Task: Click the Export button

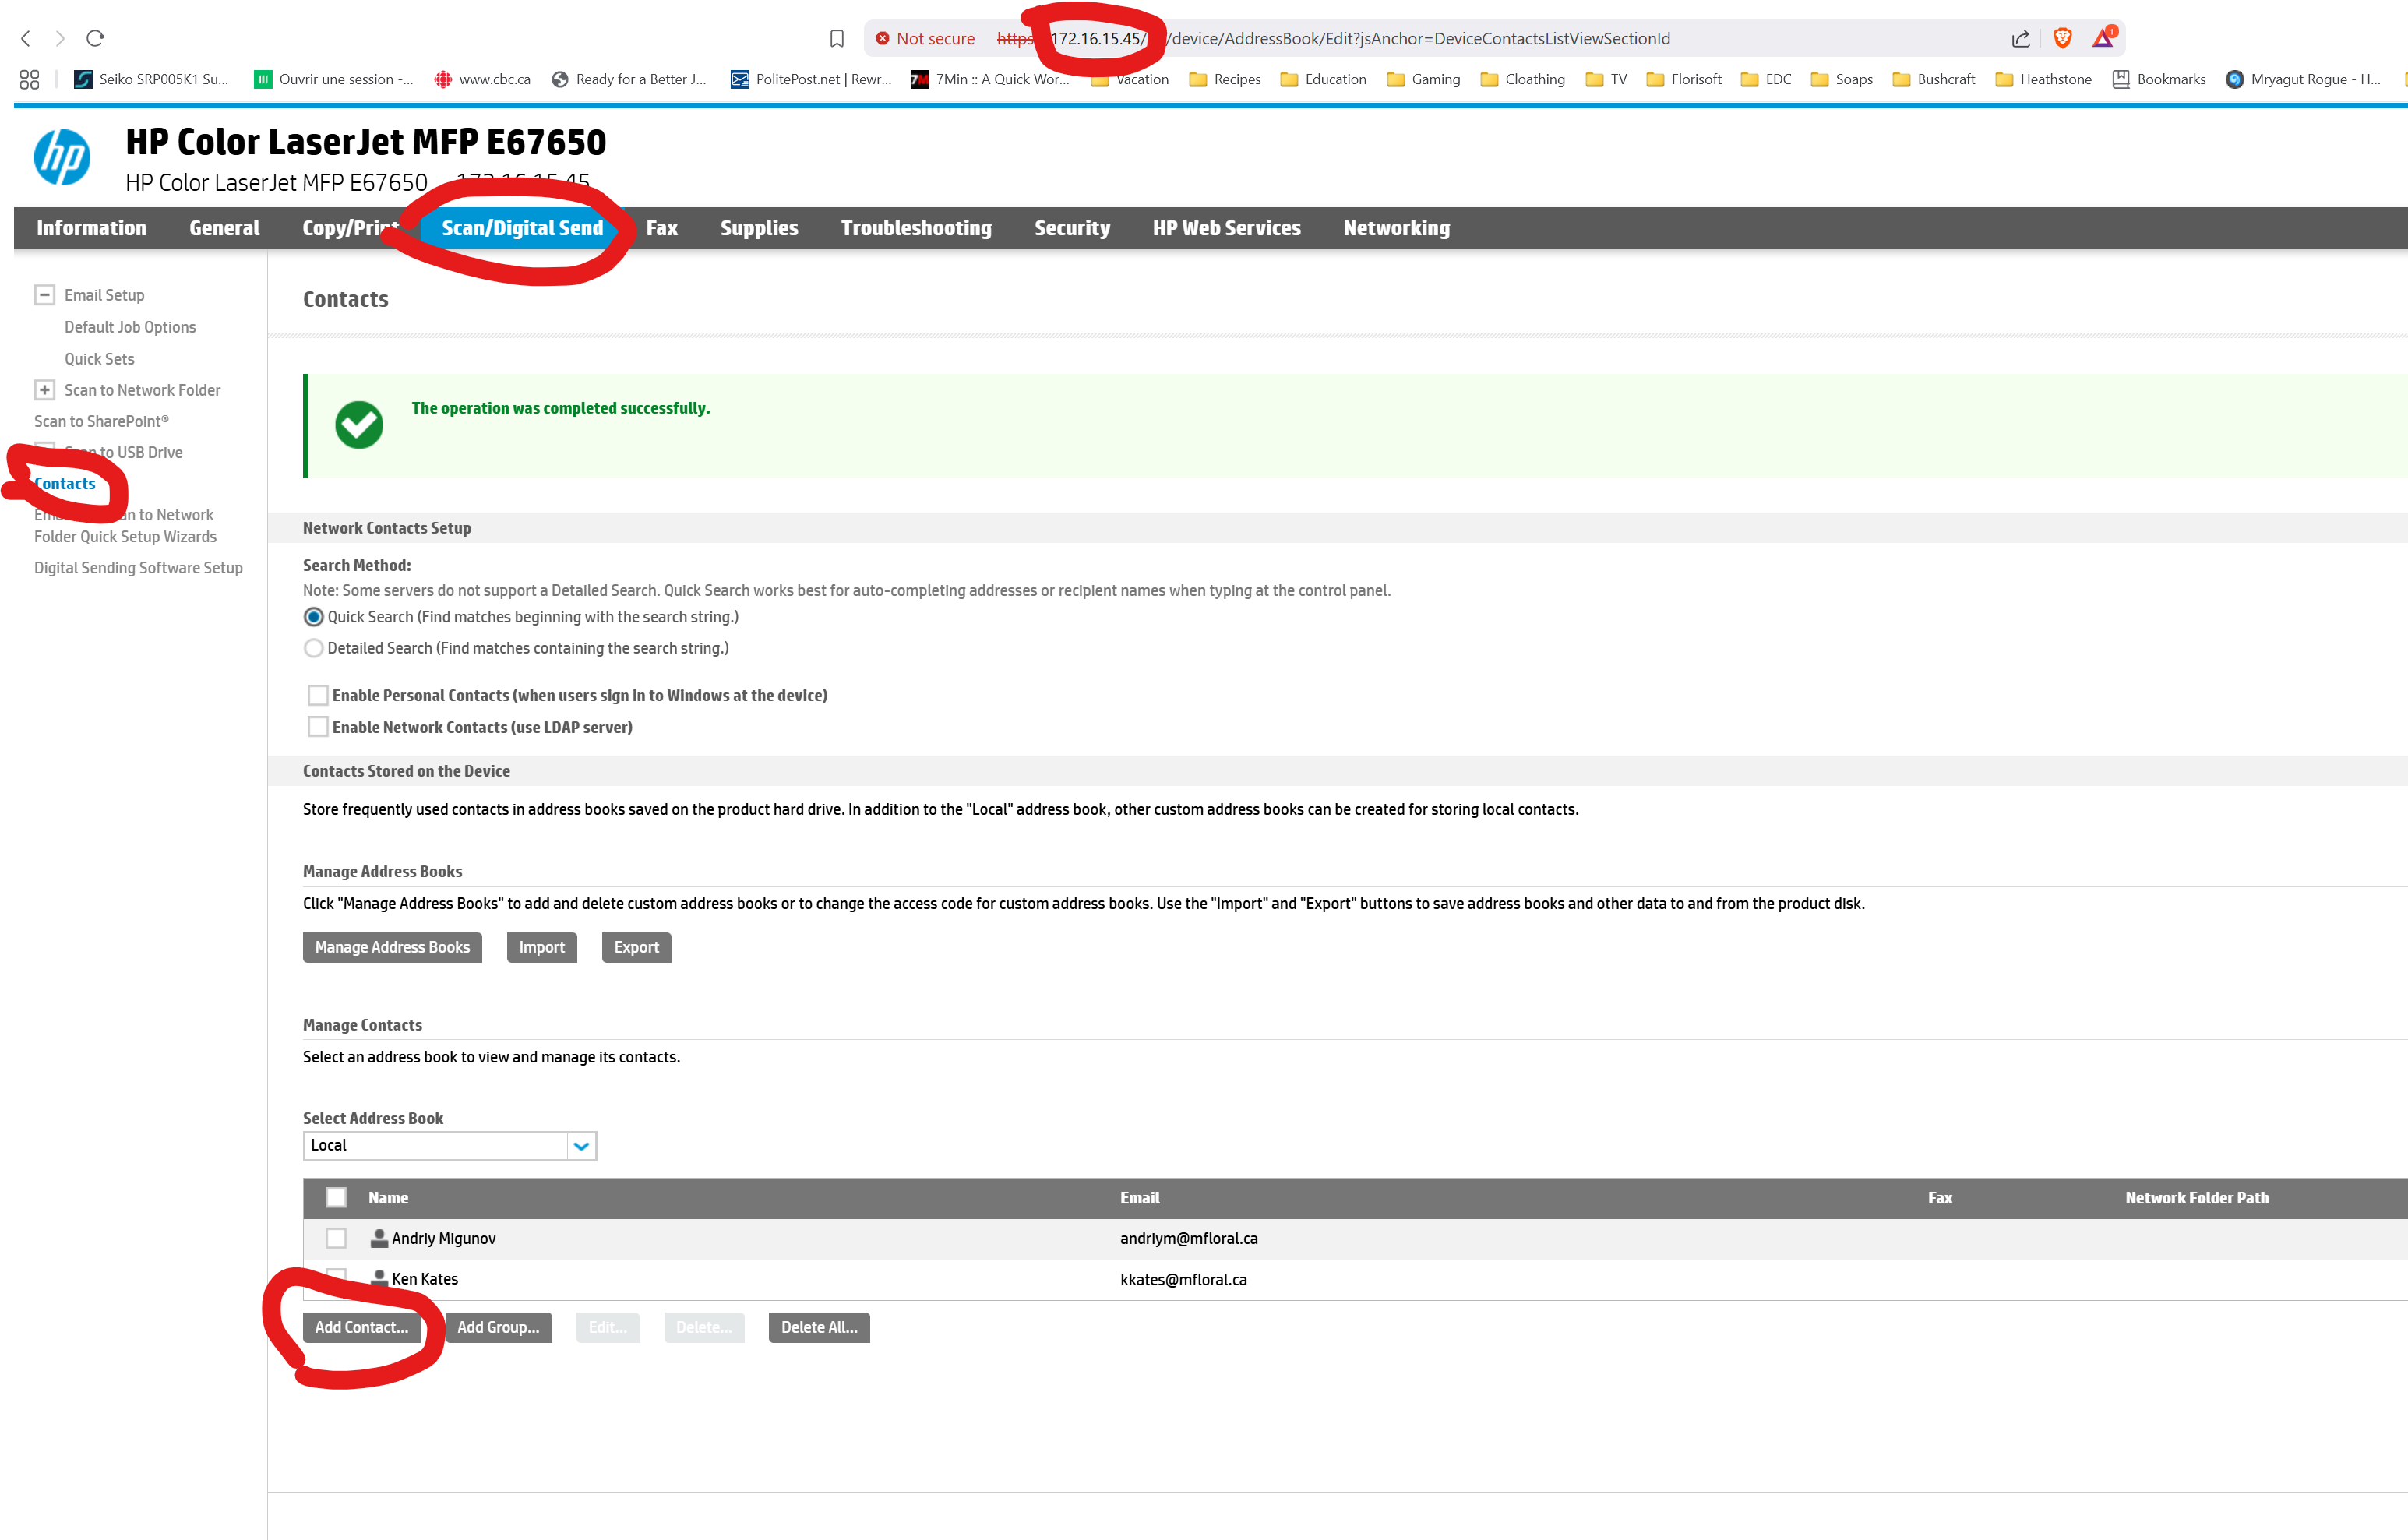Action: 636,947
